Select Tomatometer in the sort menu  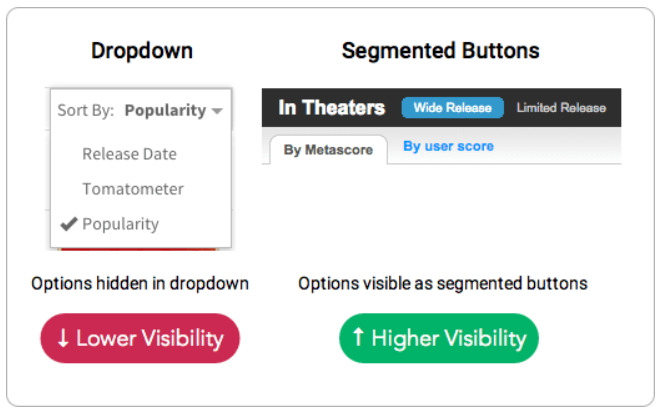click(133, 189)
